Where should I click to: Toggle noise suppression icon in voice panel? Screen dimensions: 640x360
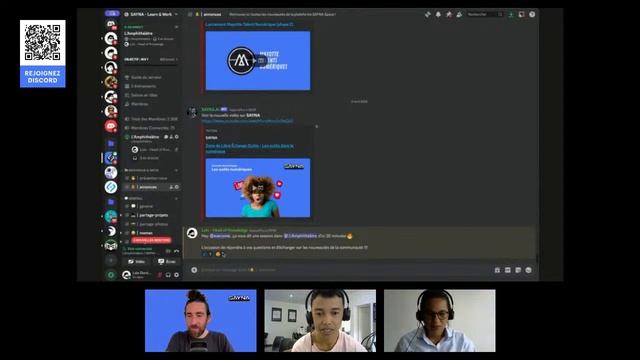coord(168,251)
